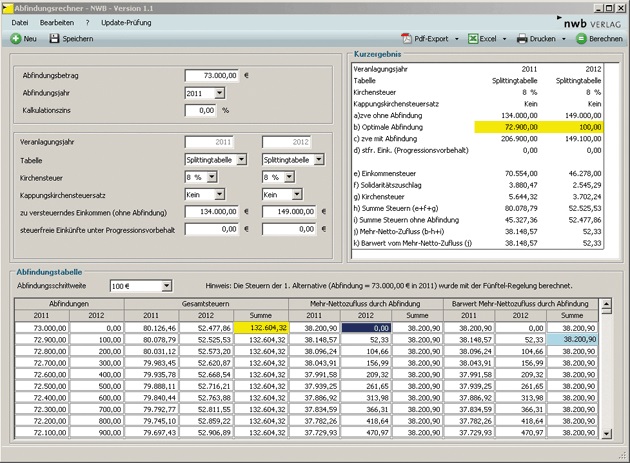Export results via the Excel icon
Viewport: 630px width, 463px height.
(x=472, y=38)
